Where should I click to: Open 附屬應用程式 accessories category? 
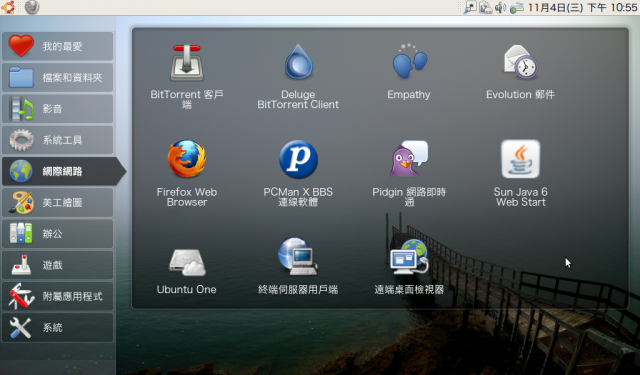[58, 296]
